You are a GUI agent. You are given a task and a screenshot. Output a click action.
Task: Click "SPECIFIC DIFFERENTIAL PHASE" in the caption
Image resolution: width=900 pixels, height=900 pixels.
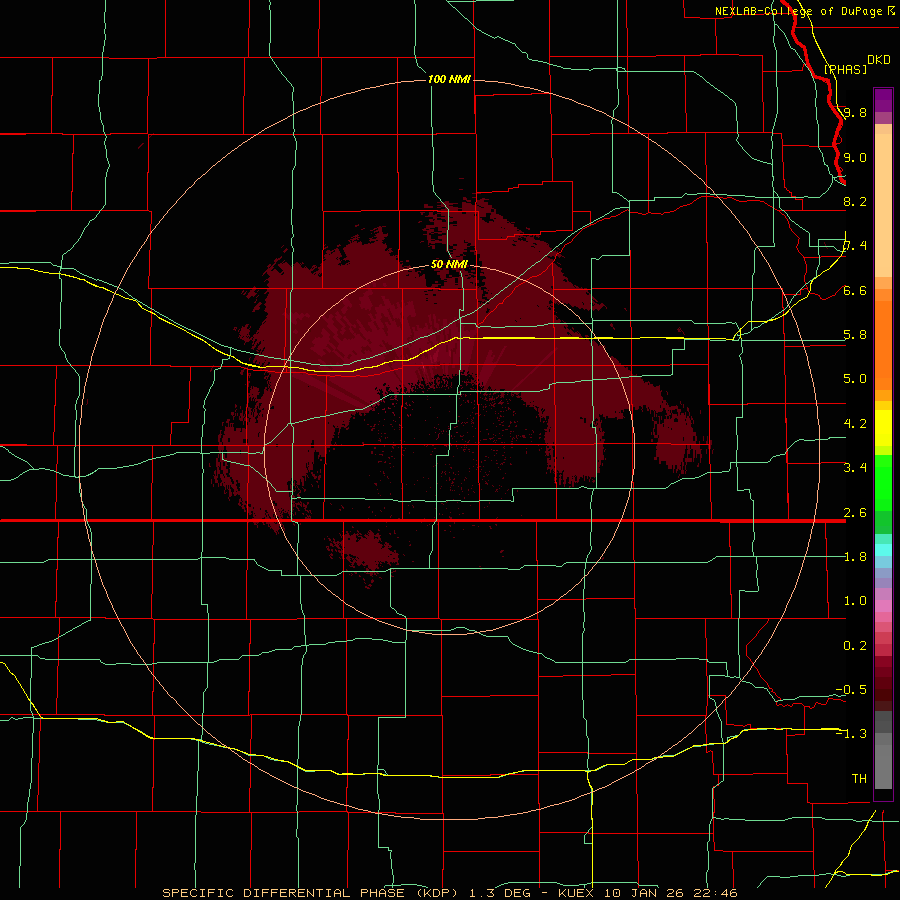tap(284, 893)
